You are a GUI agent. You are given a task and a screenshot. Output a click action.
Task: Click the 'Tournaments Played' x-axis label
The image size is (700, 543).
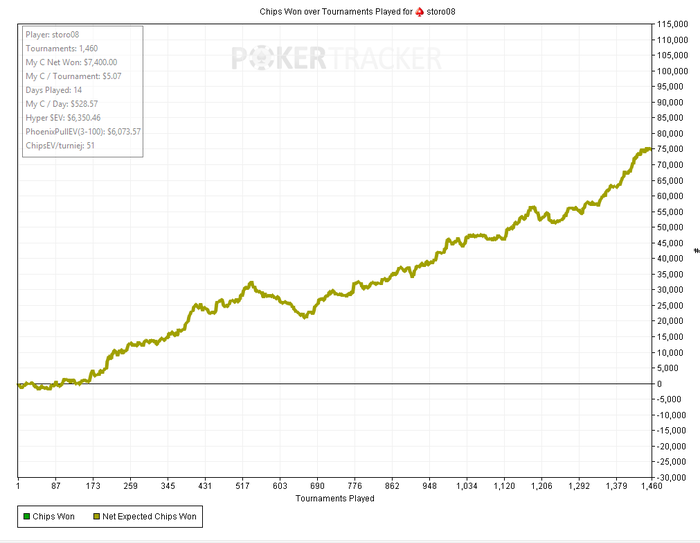click(335, 498)
